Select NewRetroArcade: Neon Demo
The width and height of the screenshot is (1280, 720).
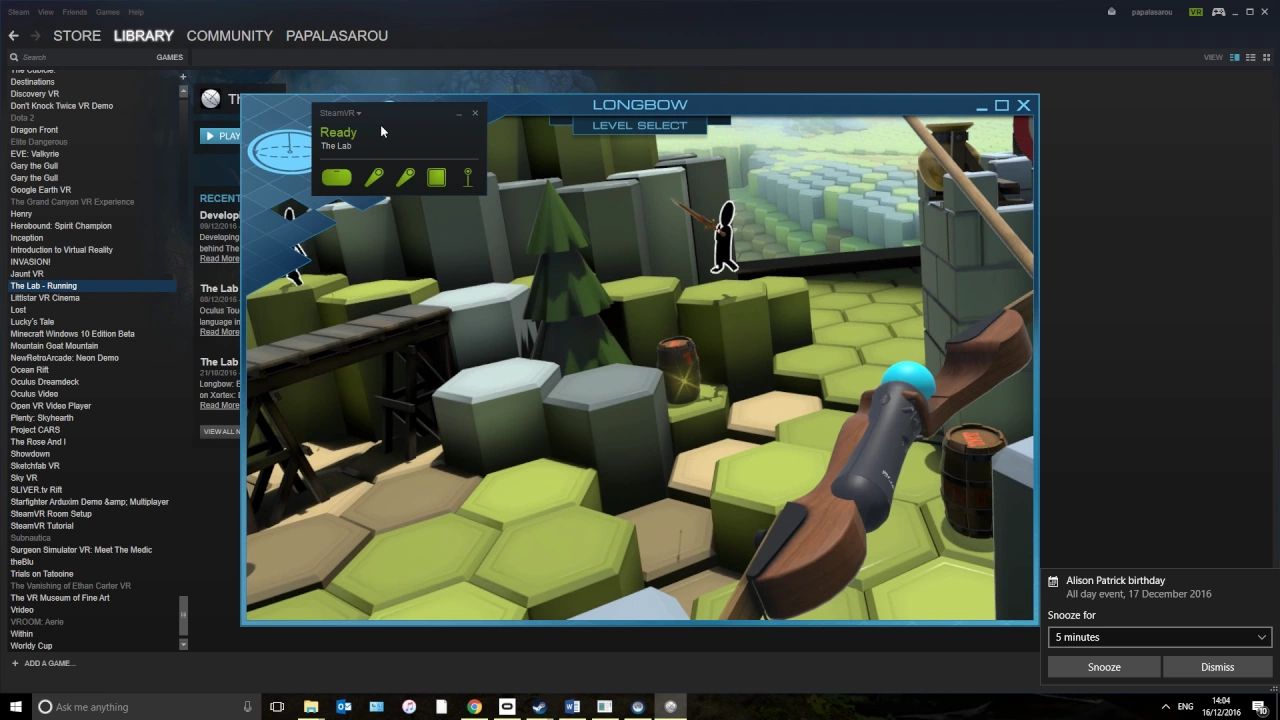[x=64, y=358]
